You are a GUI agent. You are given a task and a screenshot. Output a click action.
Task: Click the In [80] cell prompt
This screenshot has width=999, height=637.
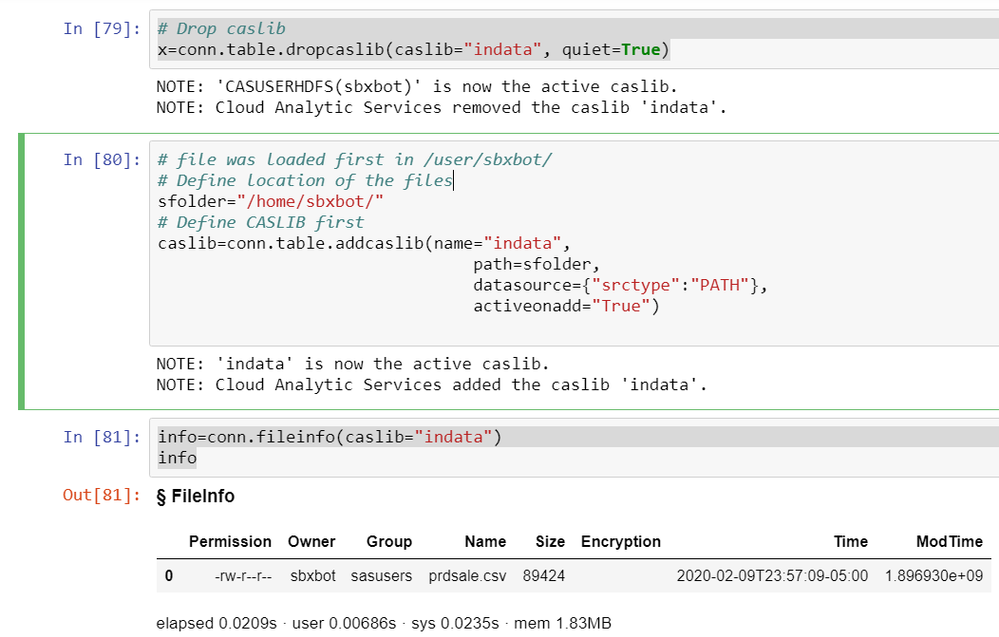pyautogui.click(x=102, y=160)
